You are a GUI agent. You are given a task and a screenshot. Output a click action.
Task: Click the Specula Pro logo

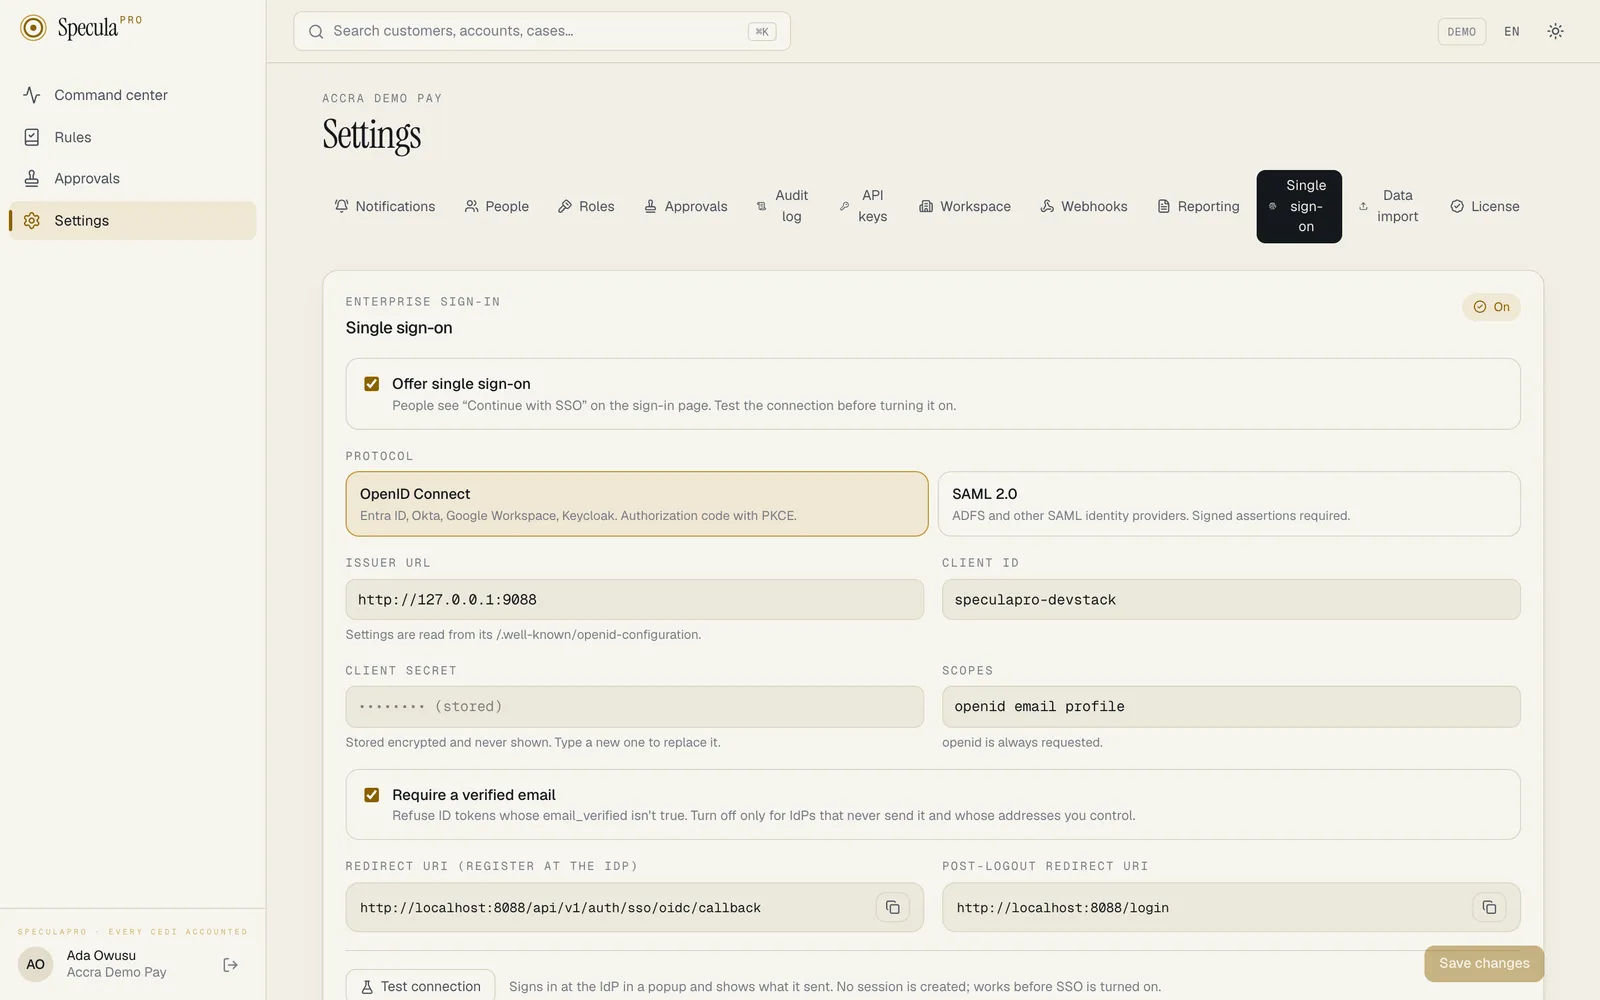[x=82, y=27]
